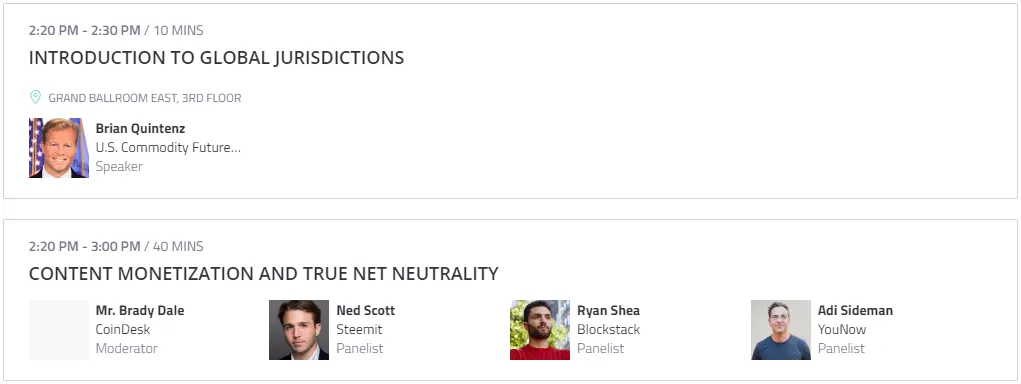
Task: Select the Mr. Brady Dale moderator name
Action: tap(140, 310)
